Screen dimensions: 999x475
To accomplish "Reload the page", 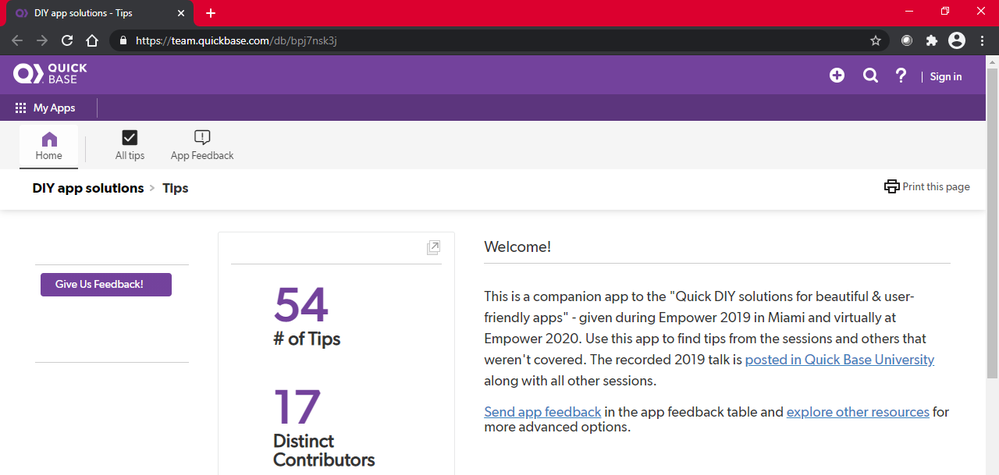I will click(67, 41).
